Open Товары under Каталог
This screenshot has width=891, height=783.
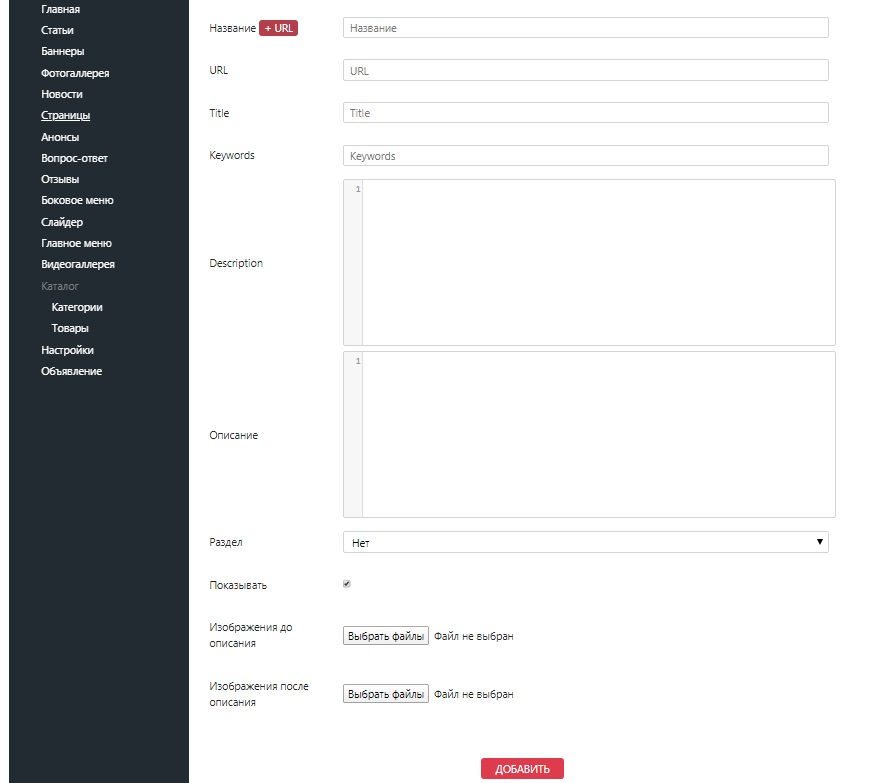(70, 328)
